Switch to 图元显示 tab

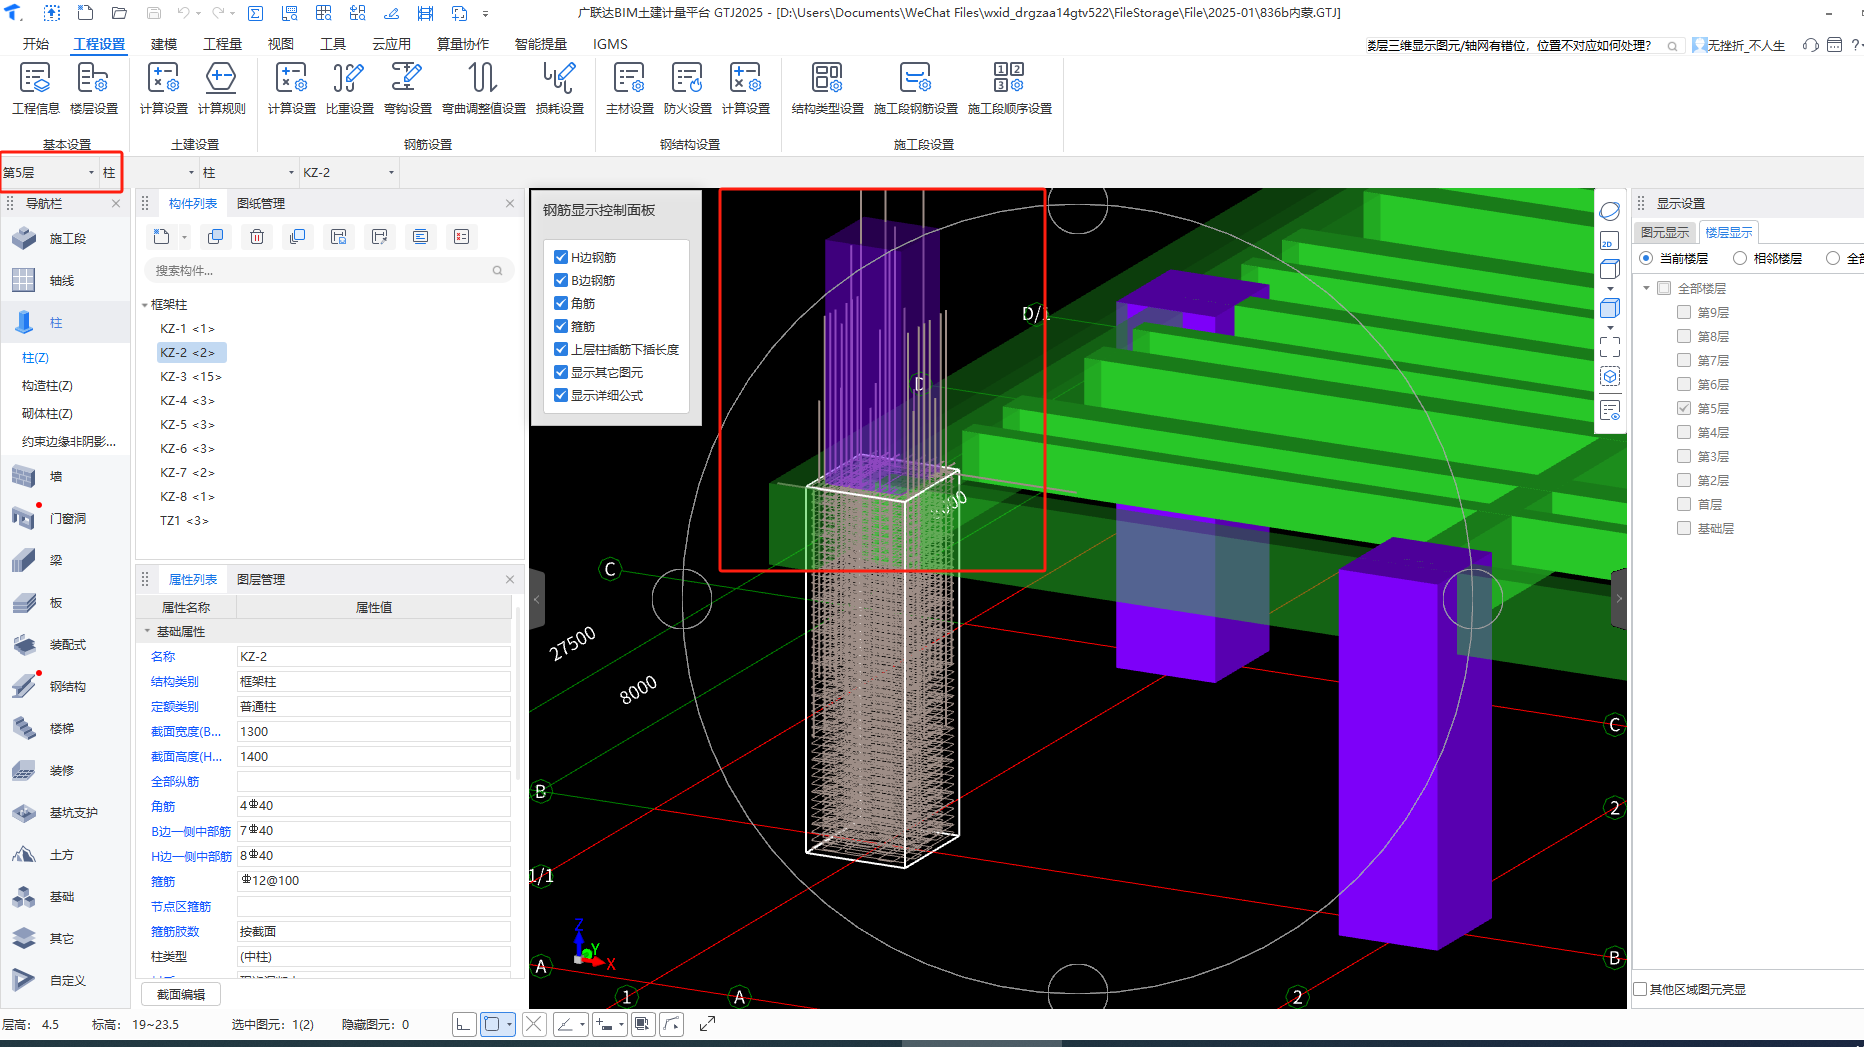(x=1665, y=232)
